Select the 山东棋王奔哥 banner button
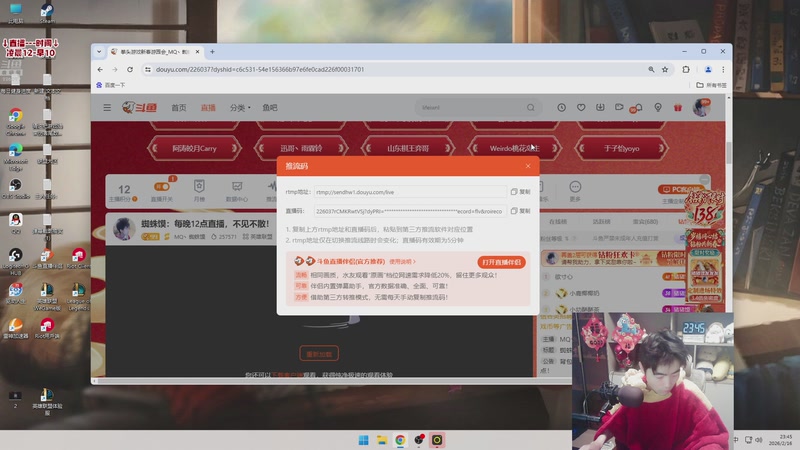 click(x=408, y=148)
